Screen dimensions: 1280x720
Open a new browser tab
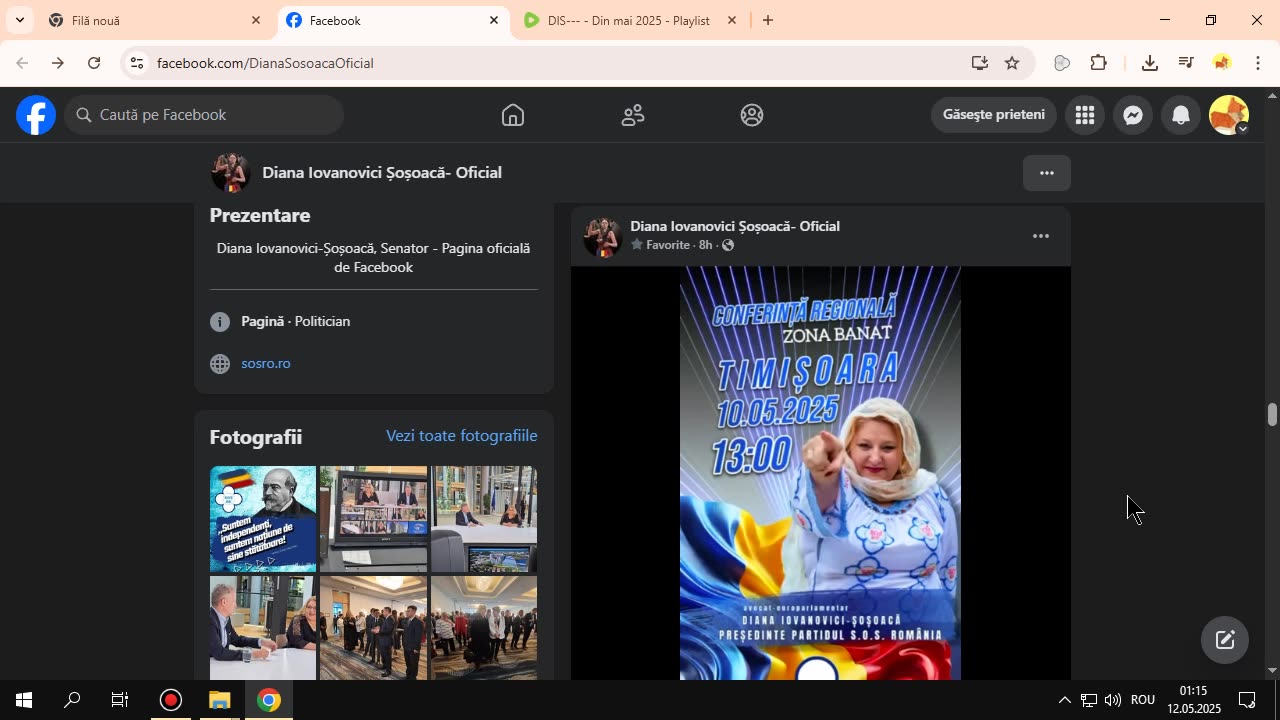point(768,20)
